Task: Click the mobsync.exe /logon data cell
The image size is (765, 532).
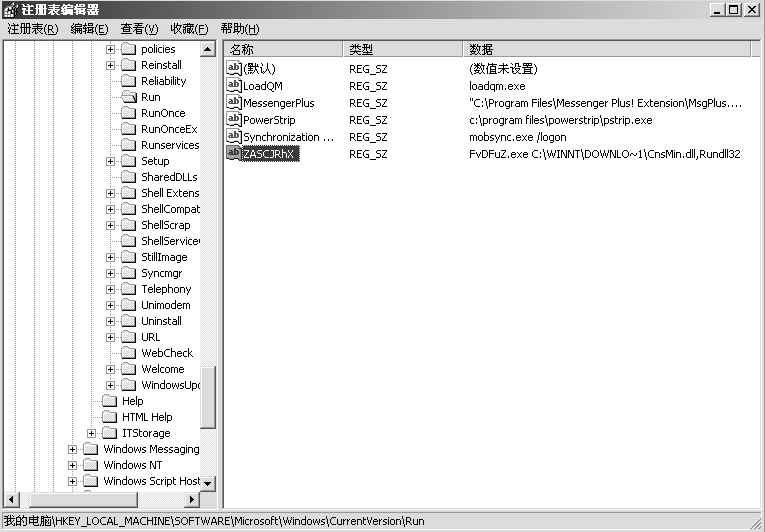Action: click(x=518, y=138)
